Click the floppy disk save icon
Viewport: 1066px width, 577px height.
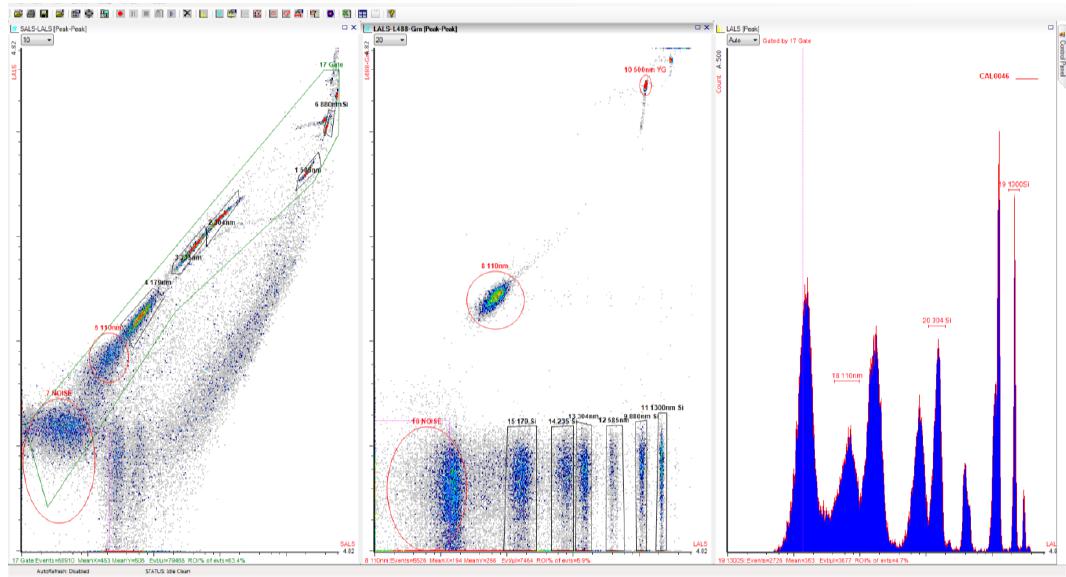pyautogui.click(x=44, y=14)
